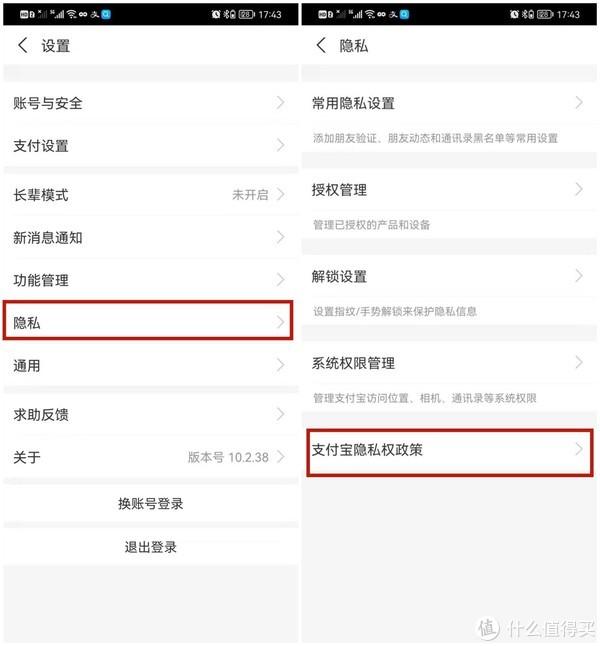Tap Wi-Fi icon in right status bar
The height and width of the screenshot is (646, 600).
pos(370,14)
